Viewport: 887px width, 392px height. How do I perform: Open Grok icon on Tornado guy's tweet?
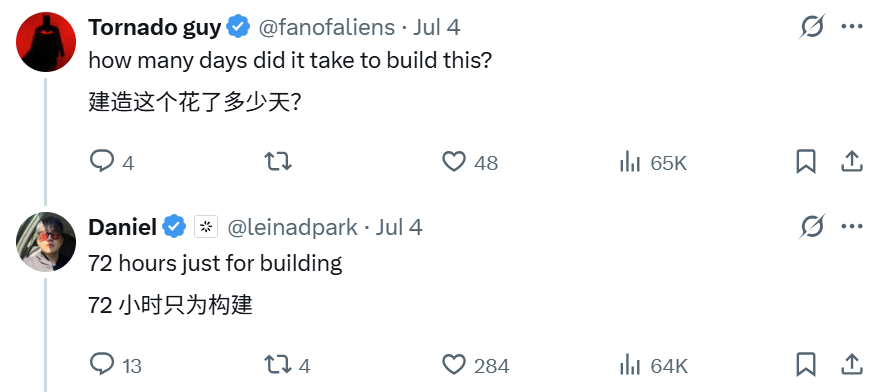coord(812,27)
